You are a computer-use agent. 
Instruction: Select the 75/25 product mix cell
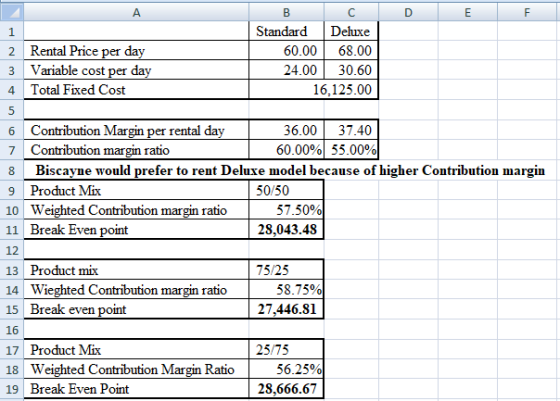(286, 270)
